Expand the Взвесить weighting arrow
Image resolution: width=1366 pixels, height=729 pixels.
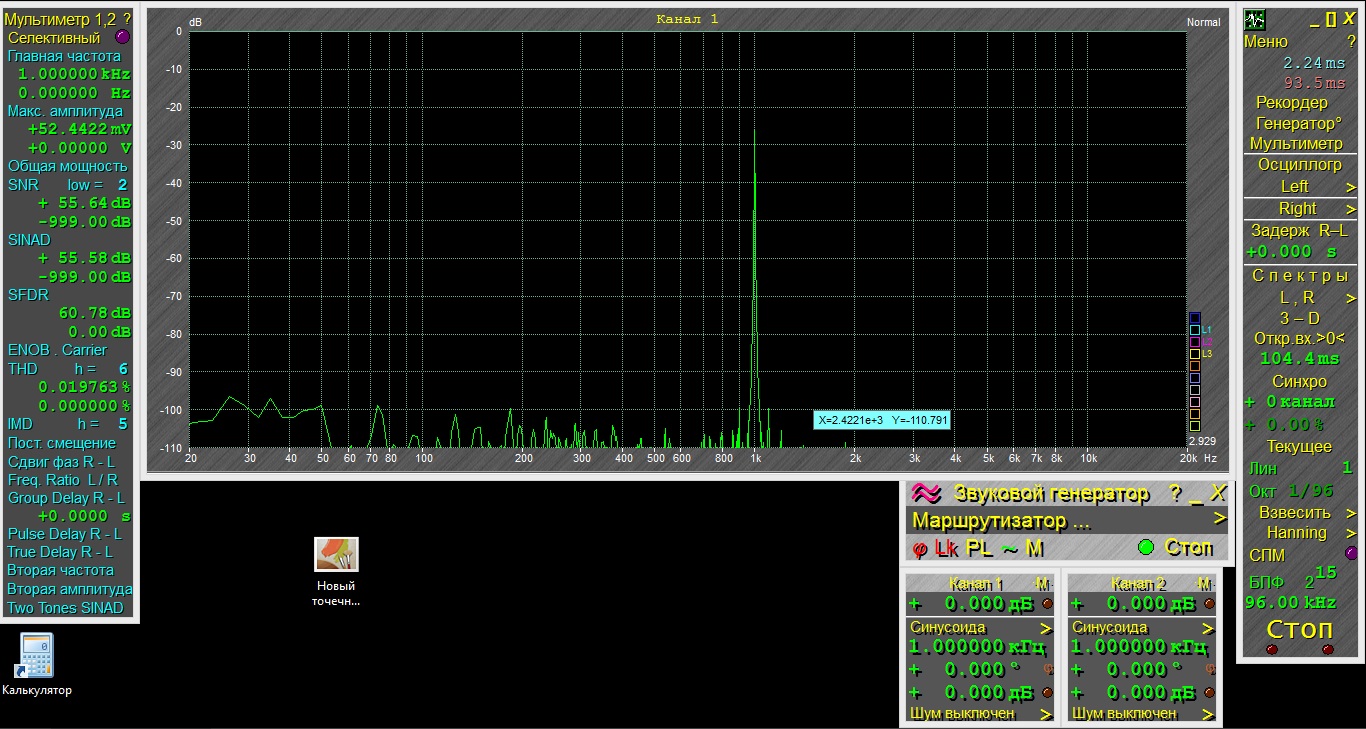1350,513
